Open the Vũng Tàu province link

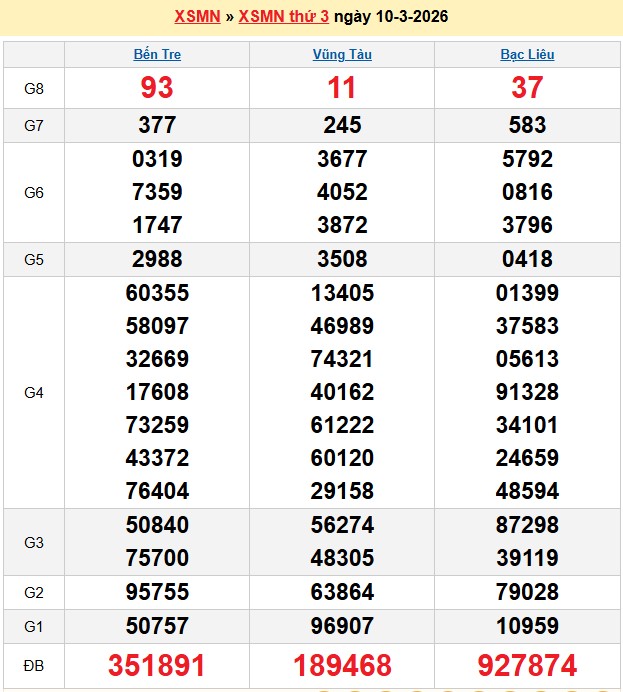pyautogui.click(x=342, y=55)
